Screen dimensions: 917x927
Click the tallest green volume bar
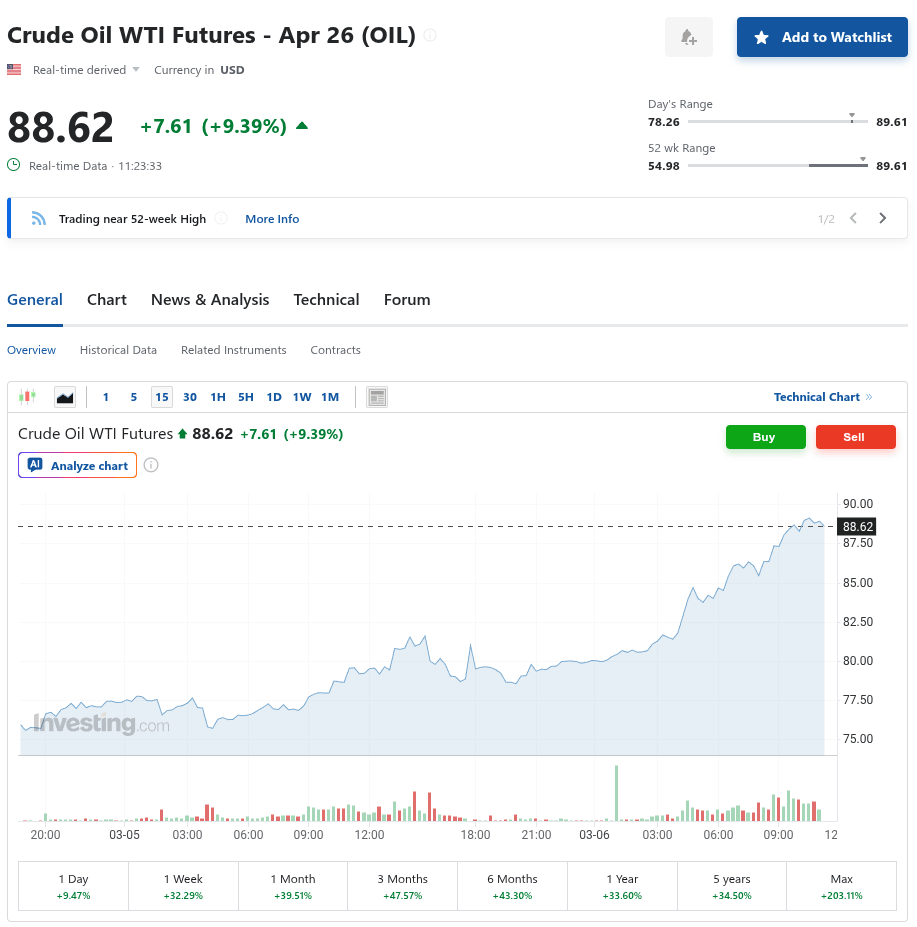tap(616, 793)
